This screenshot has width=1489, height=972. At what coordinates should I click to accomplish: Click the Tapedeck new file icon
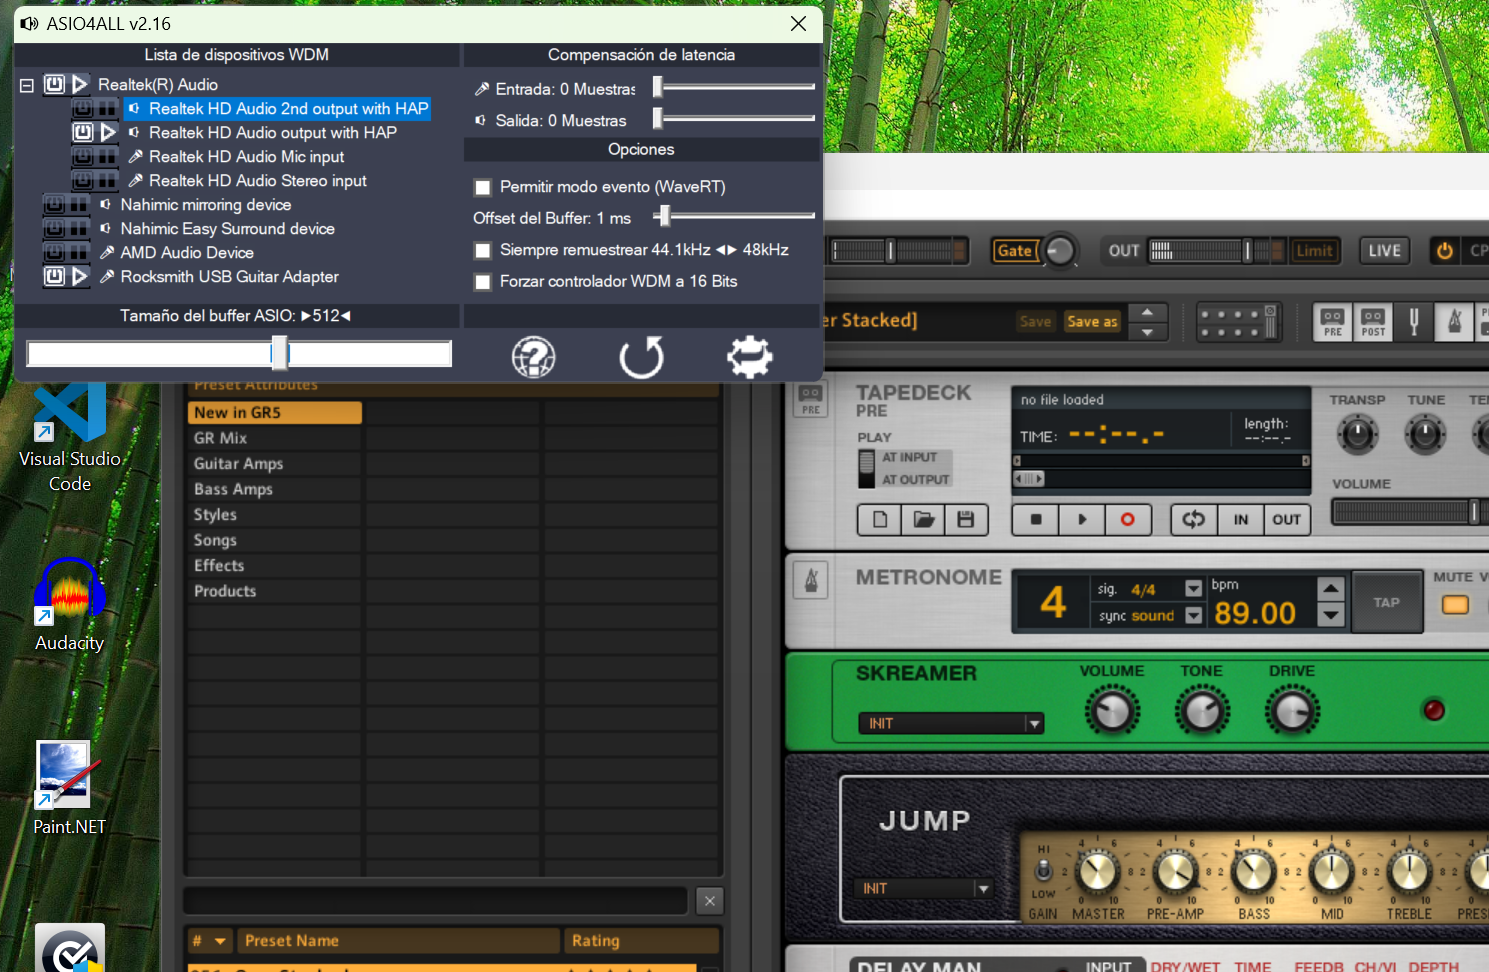tap(880, 520)
